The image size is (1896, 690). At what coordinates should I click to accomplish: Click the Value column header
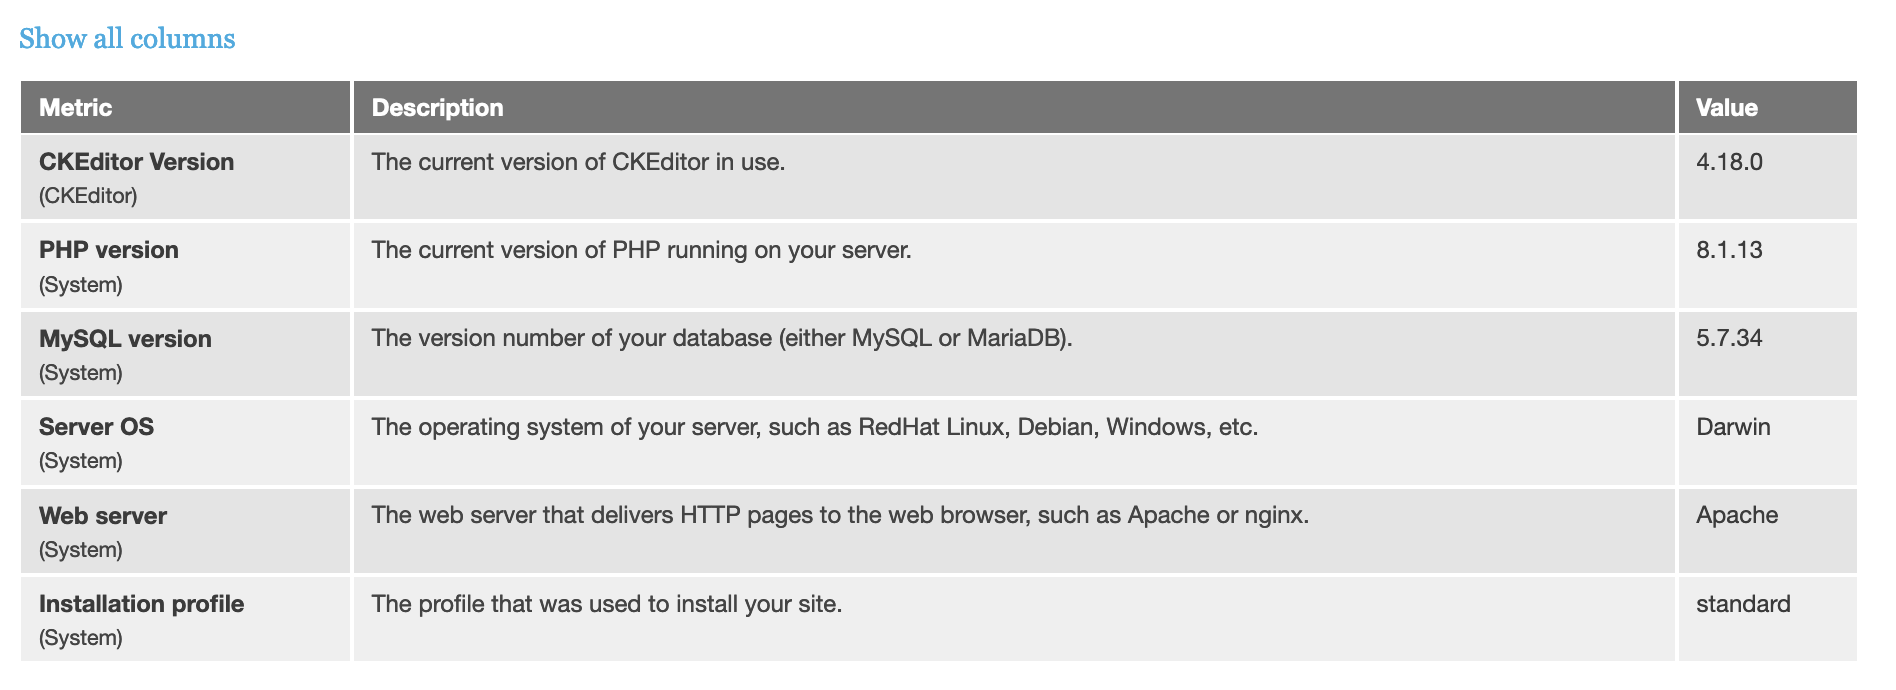(x=1726, y=107)
